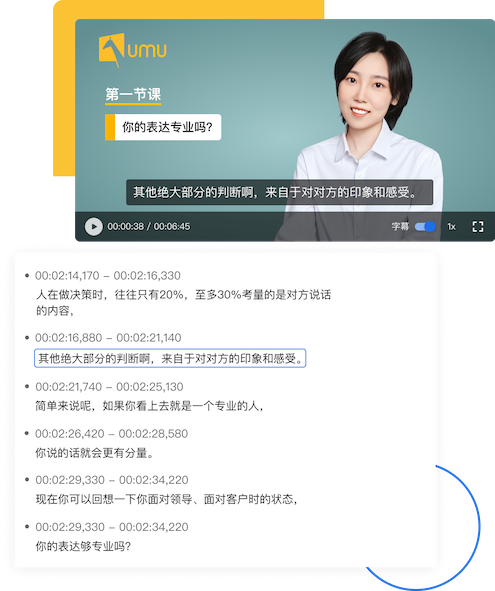Select transcript line 现在你可以回想一下你面对领导

[166, 499]
